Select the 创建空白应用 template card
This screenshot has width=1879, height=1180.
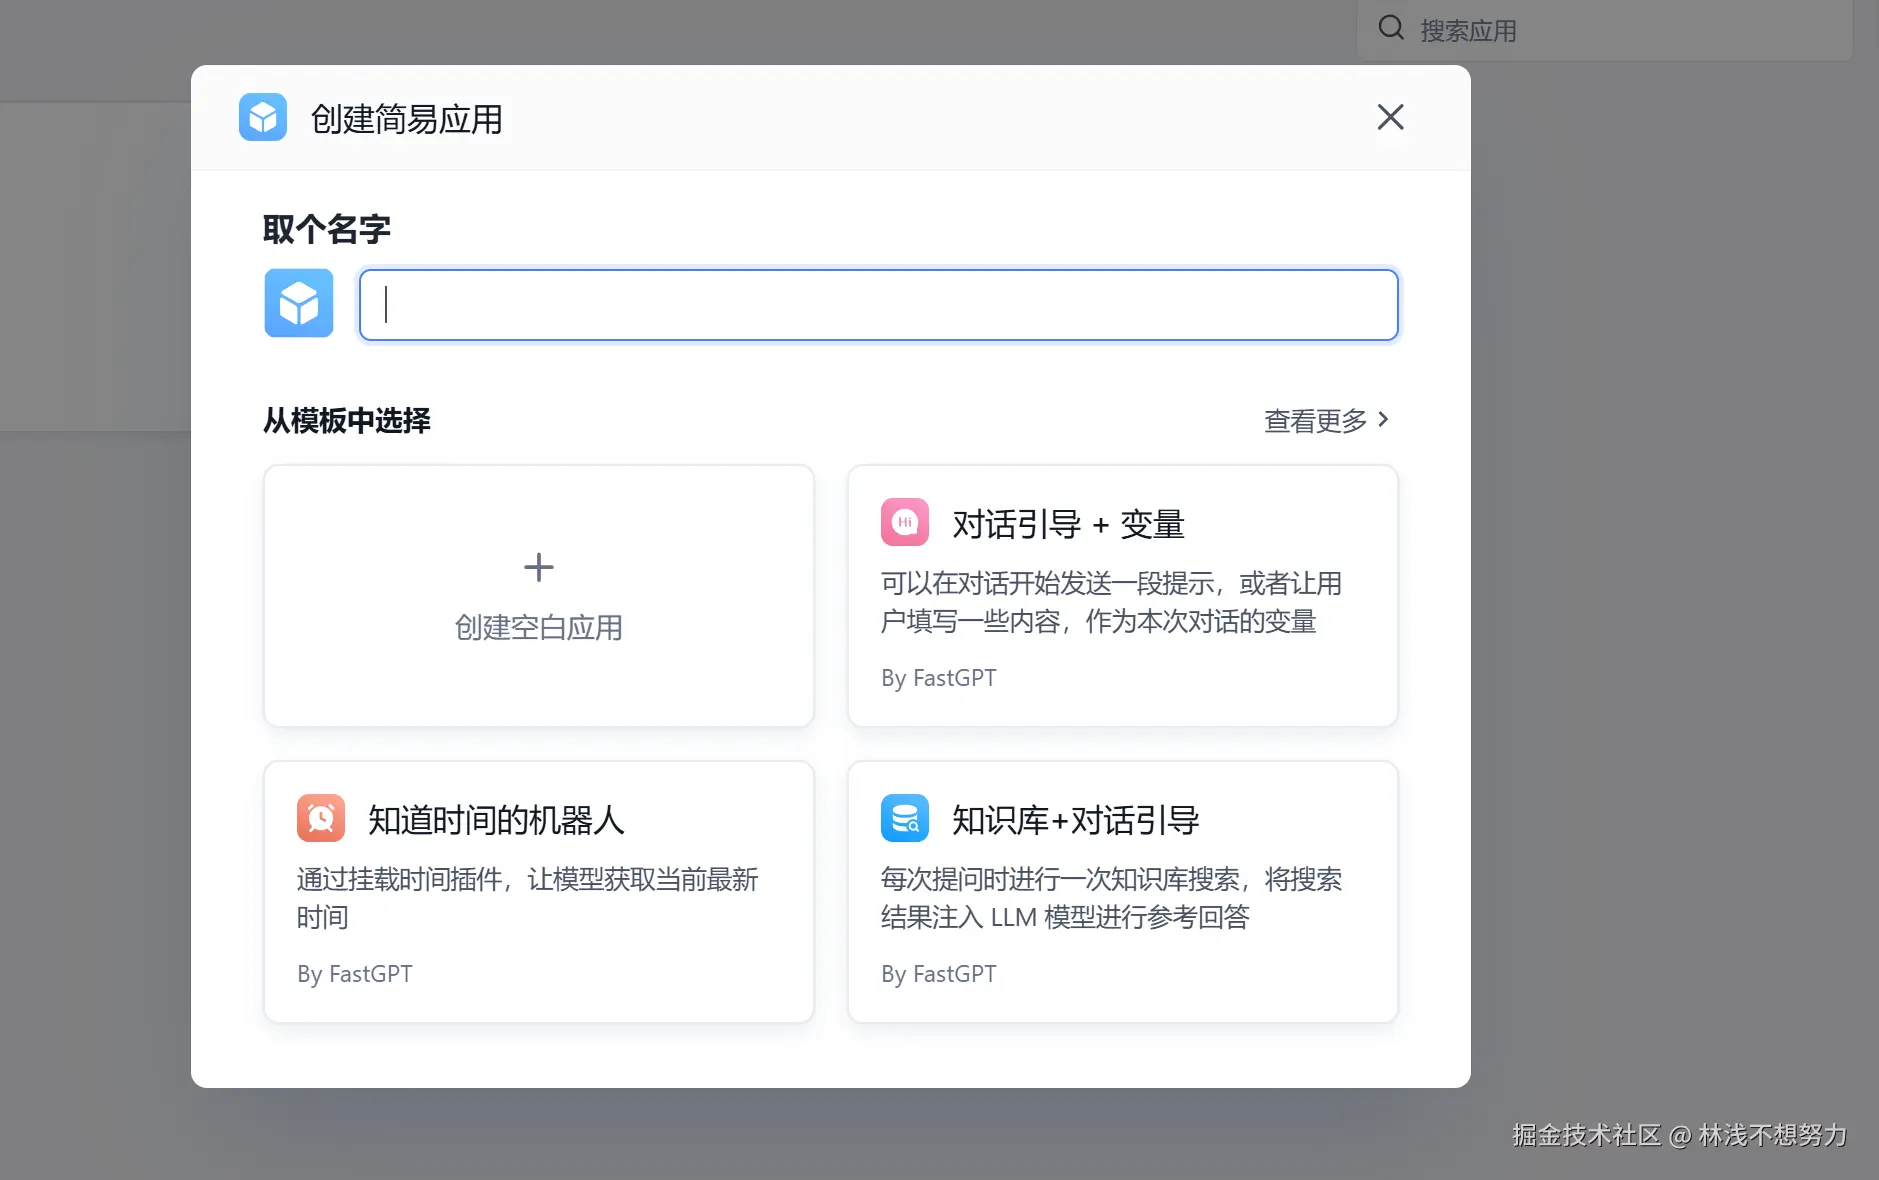538,596
